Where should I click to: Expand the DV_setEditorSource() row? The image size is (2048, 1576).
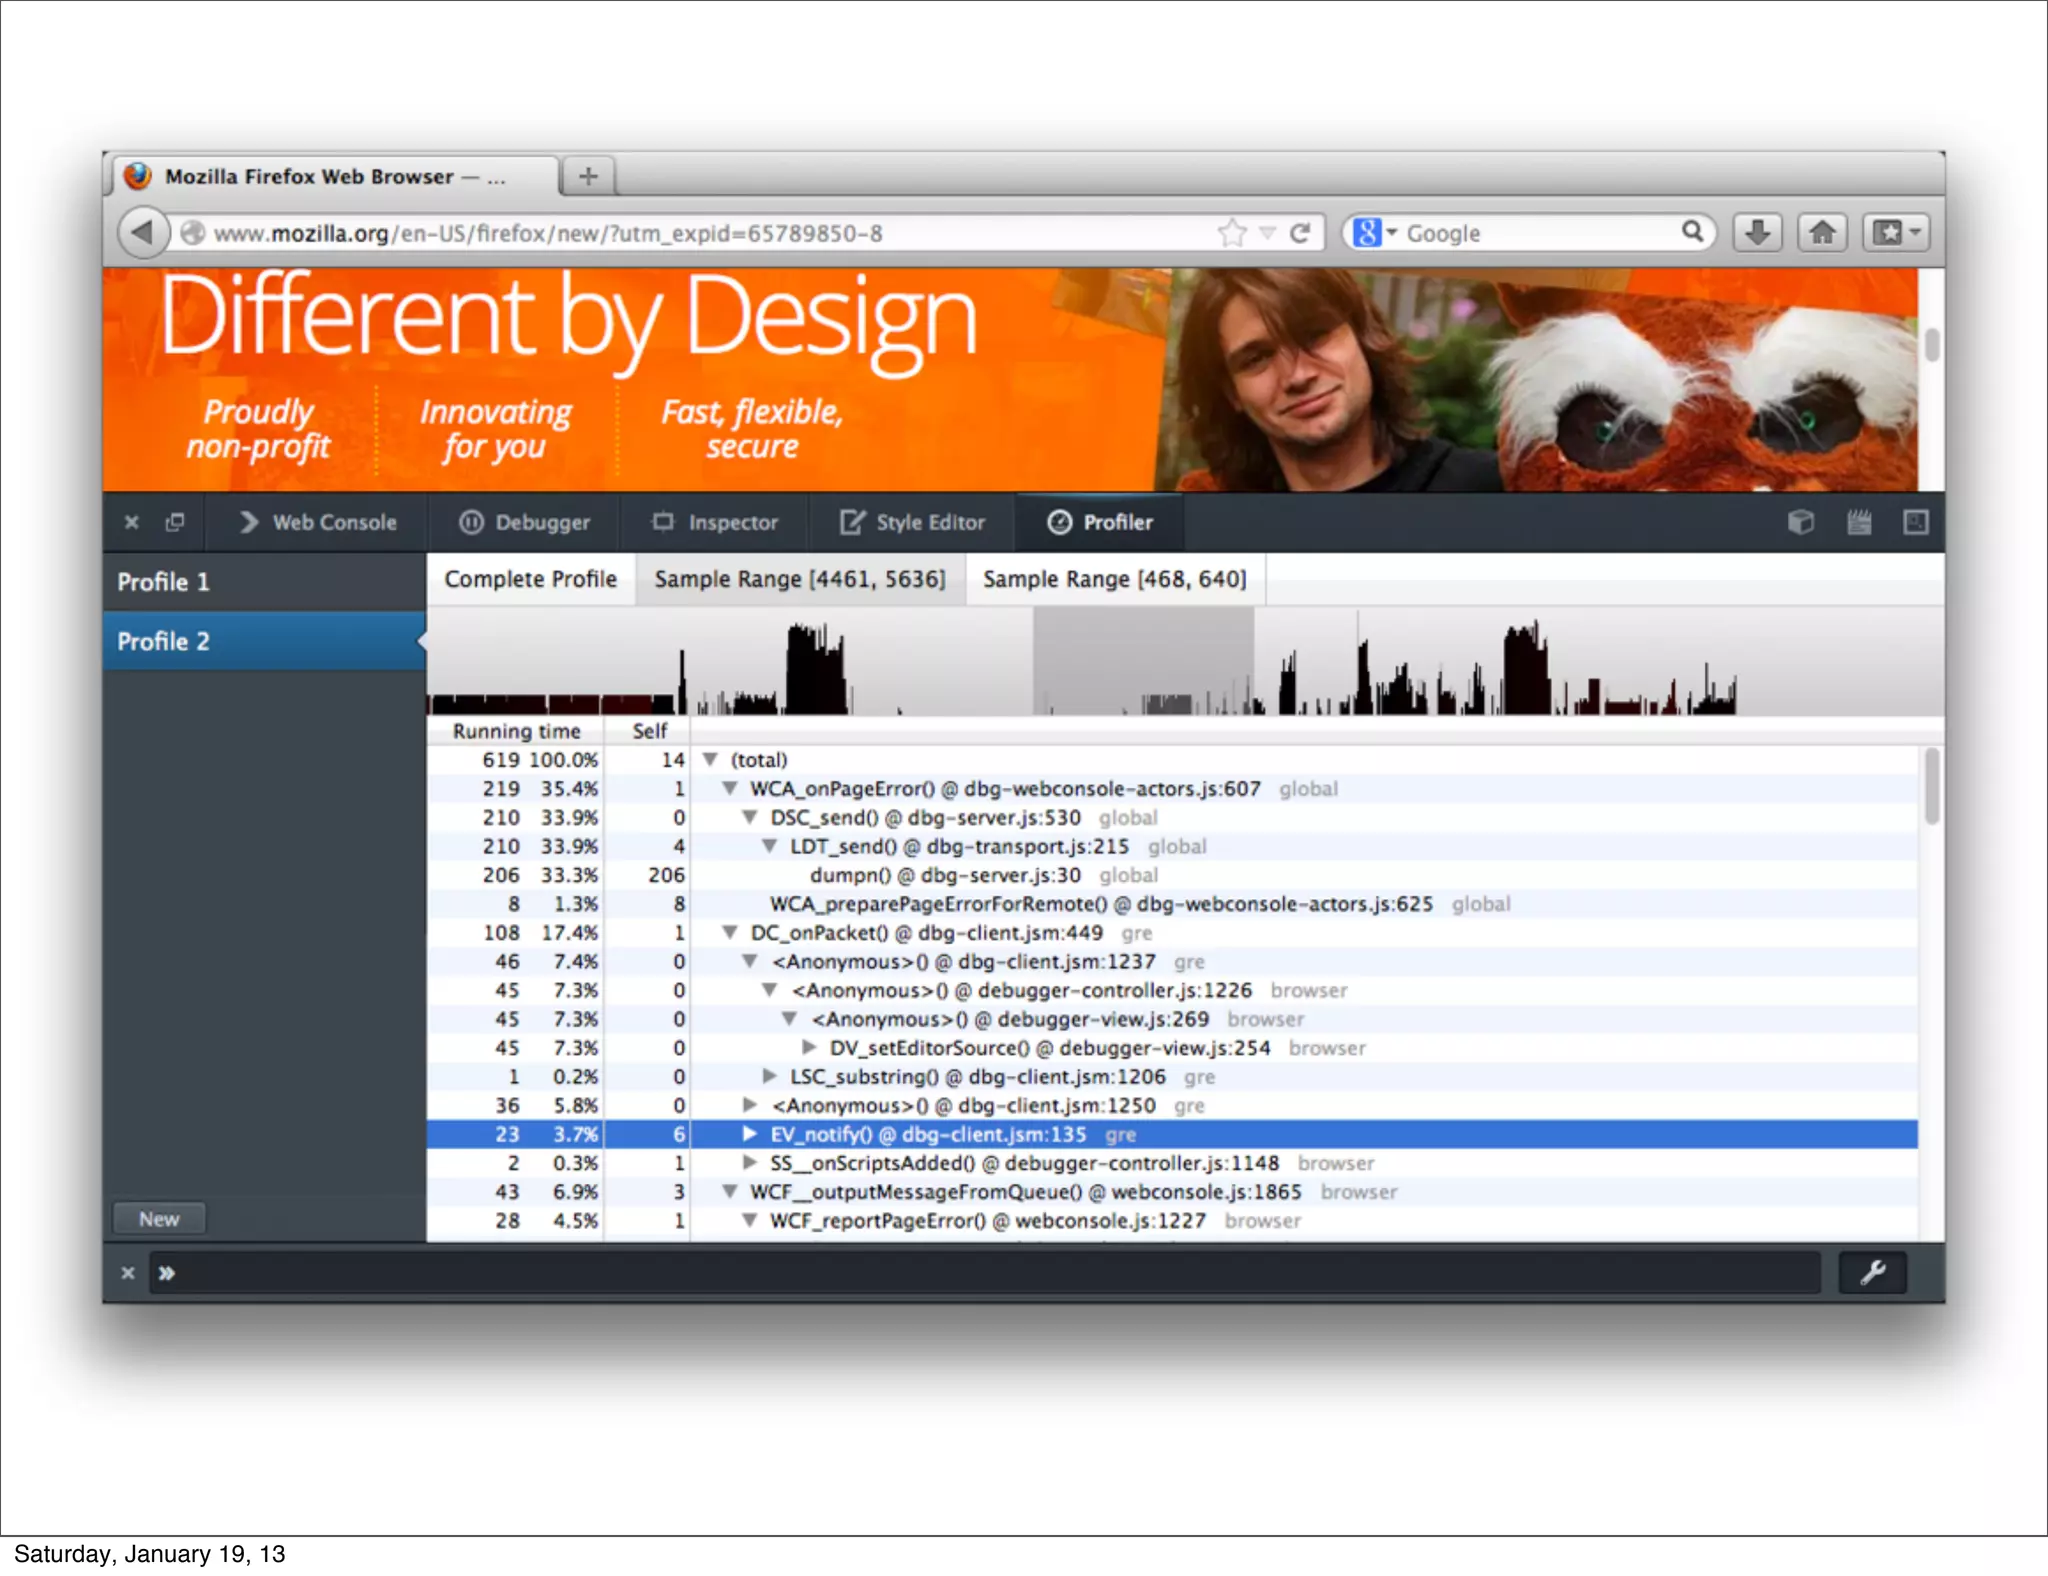click(809, 1047)
